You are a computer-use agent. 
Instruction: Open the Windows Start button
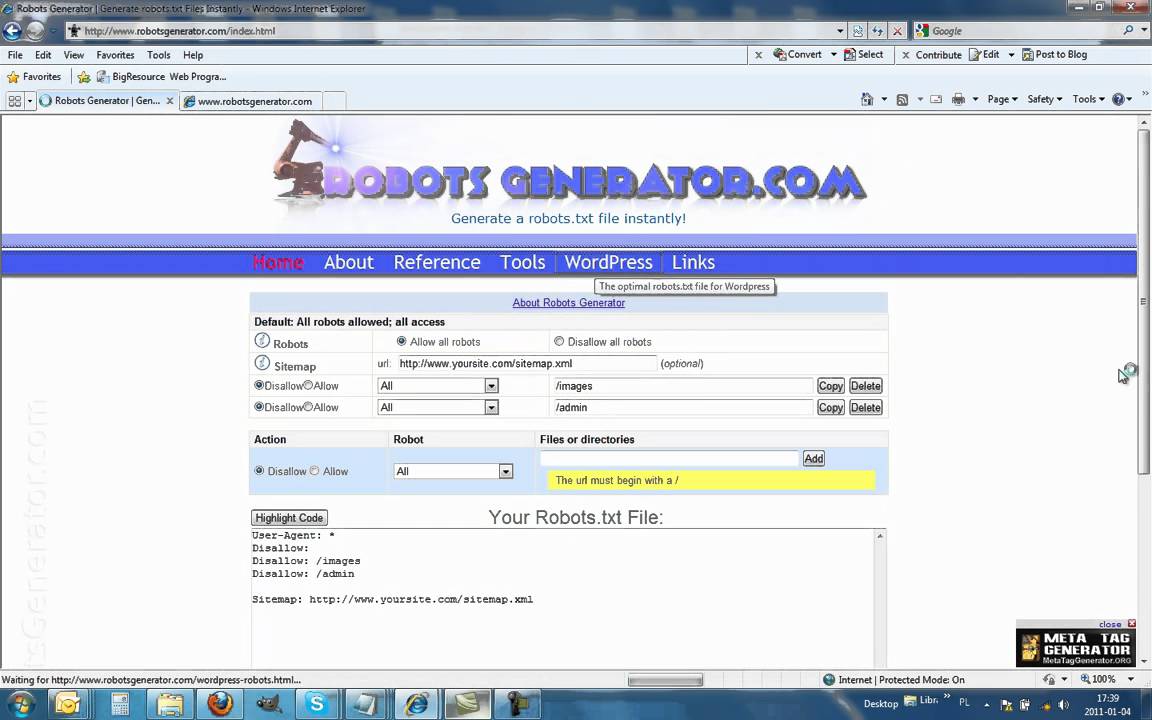click(x=21, y=704)
